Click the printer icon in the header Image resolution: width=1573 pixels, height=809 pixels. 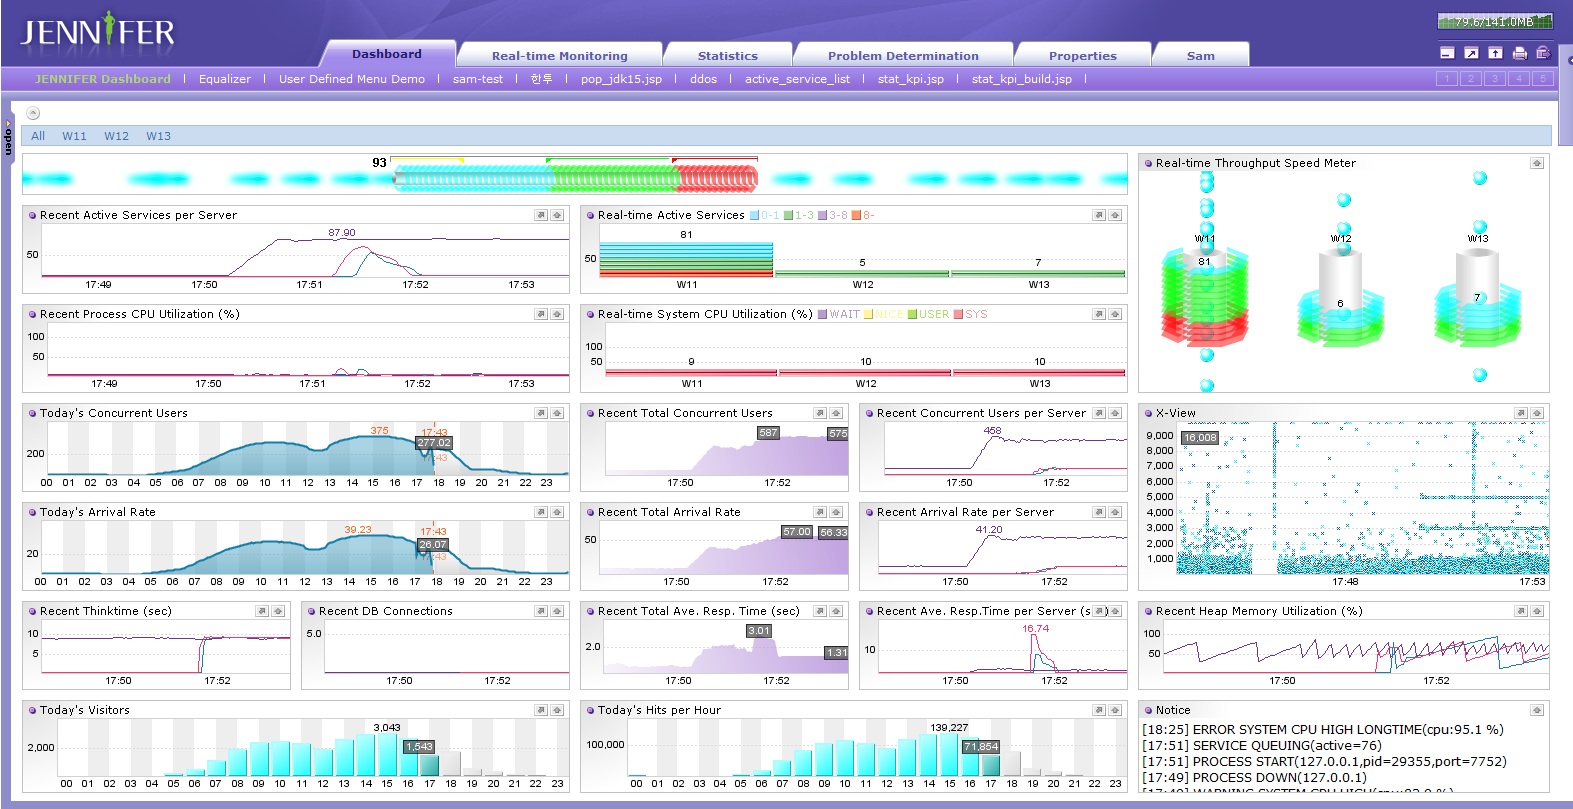point(1519,53)
